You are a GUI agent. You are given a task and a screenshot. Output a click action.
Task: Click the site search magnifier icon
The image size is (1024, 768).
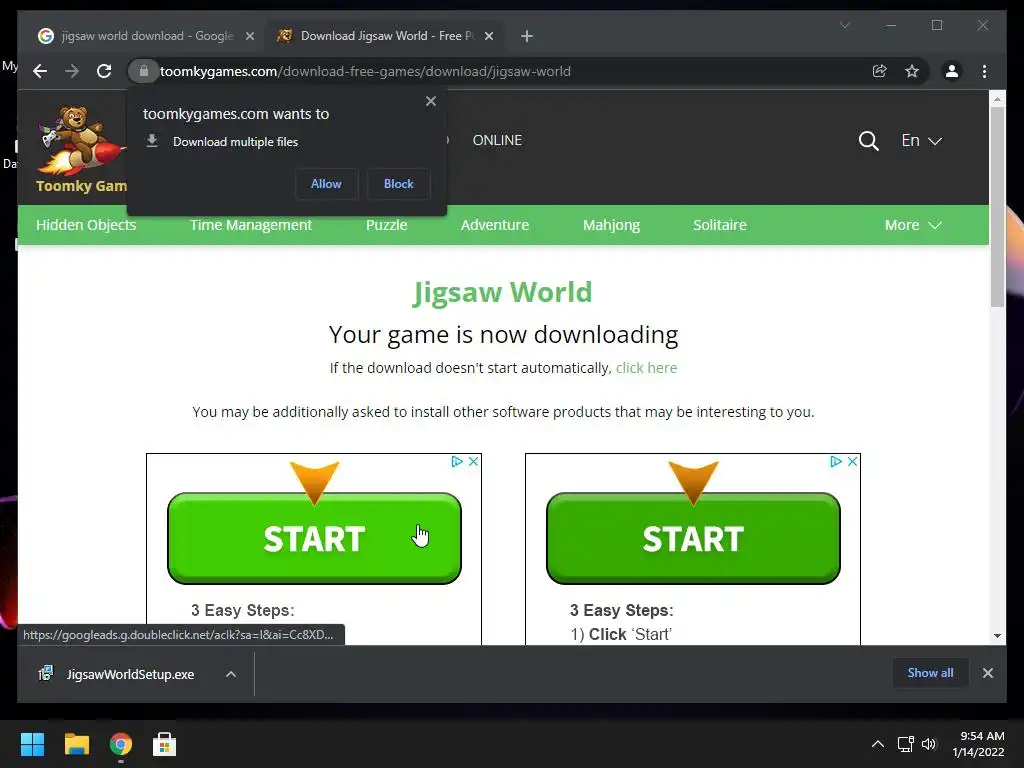click(868, 140)
